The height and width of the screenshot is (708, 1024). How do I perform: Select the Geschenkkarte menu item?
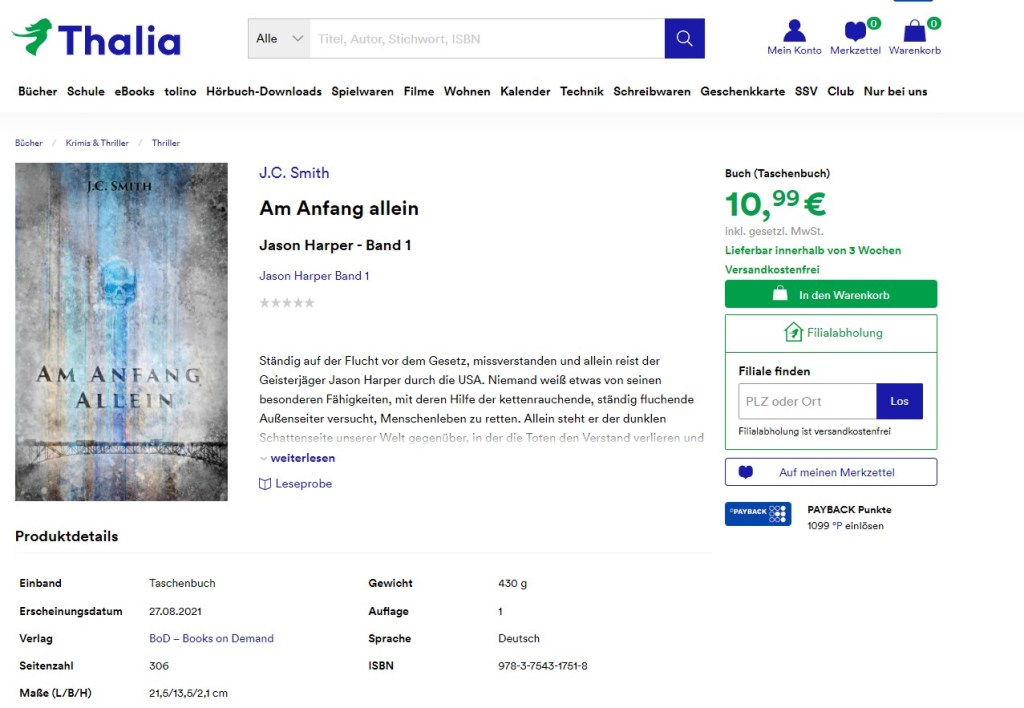click(742, 91)
